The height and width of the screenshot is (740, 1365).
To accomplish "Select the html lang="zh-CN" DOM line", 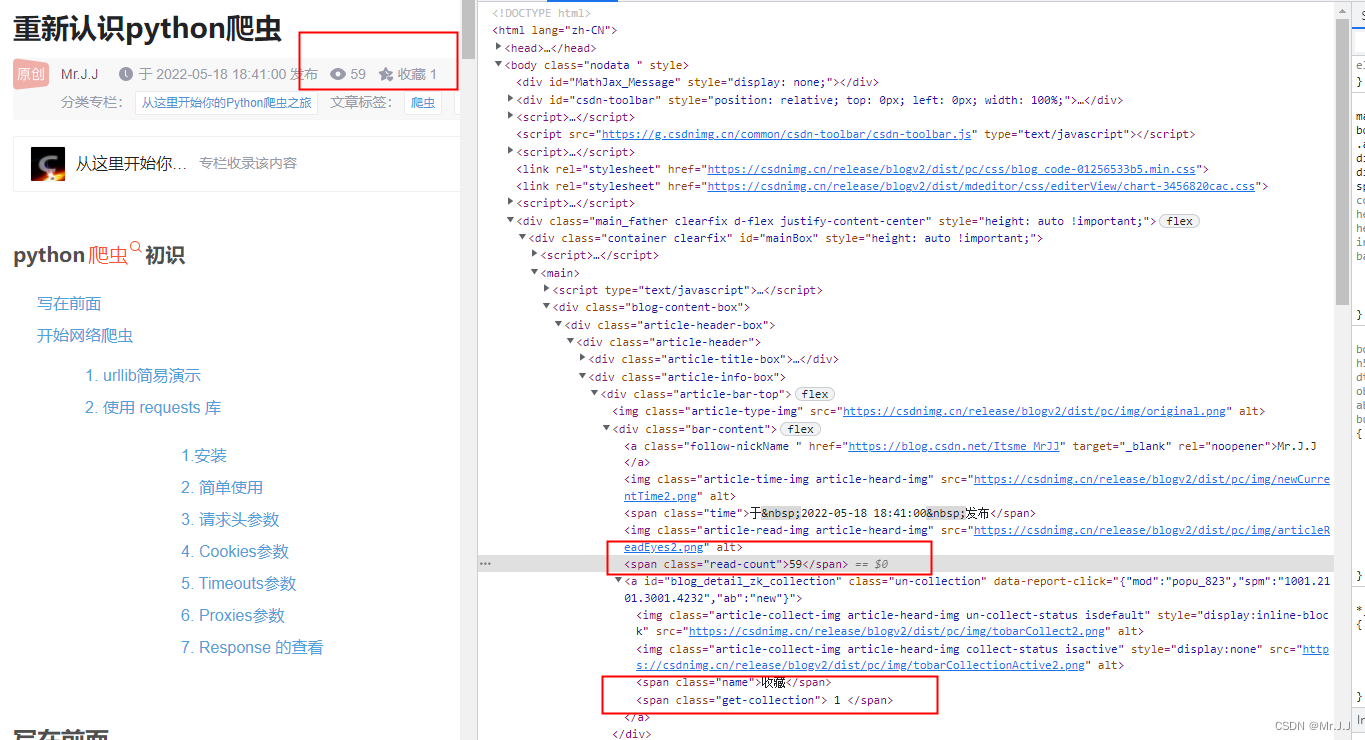I will [x=555, y=30].
